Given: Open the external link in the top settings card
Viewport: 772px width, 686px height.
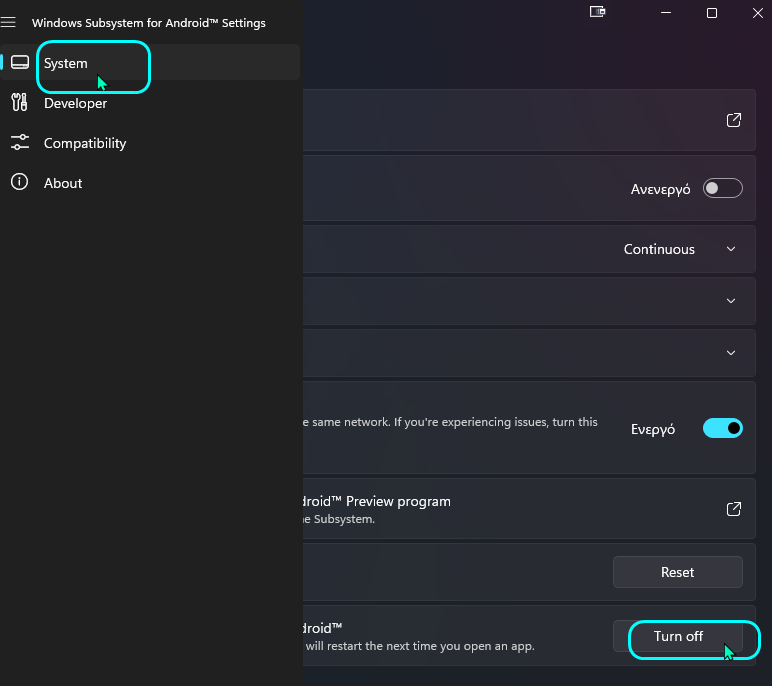Looking at the screenshot, I should coord(734,120).
